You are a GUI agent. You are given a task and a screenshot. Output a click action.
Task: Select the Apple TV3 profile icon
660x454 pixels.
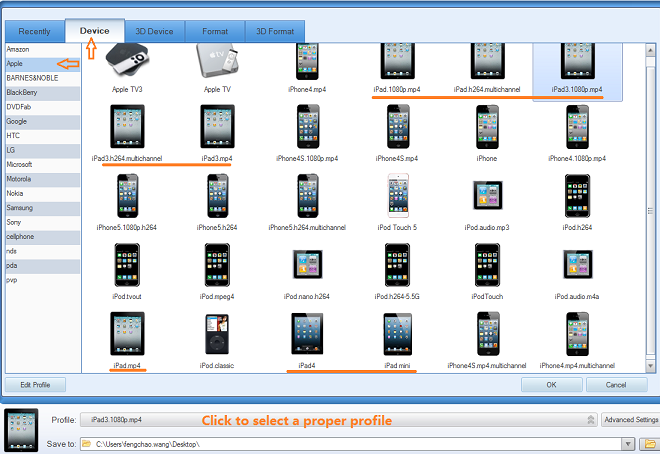pyautogui.click(x=127, y=60)
